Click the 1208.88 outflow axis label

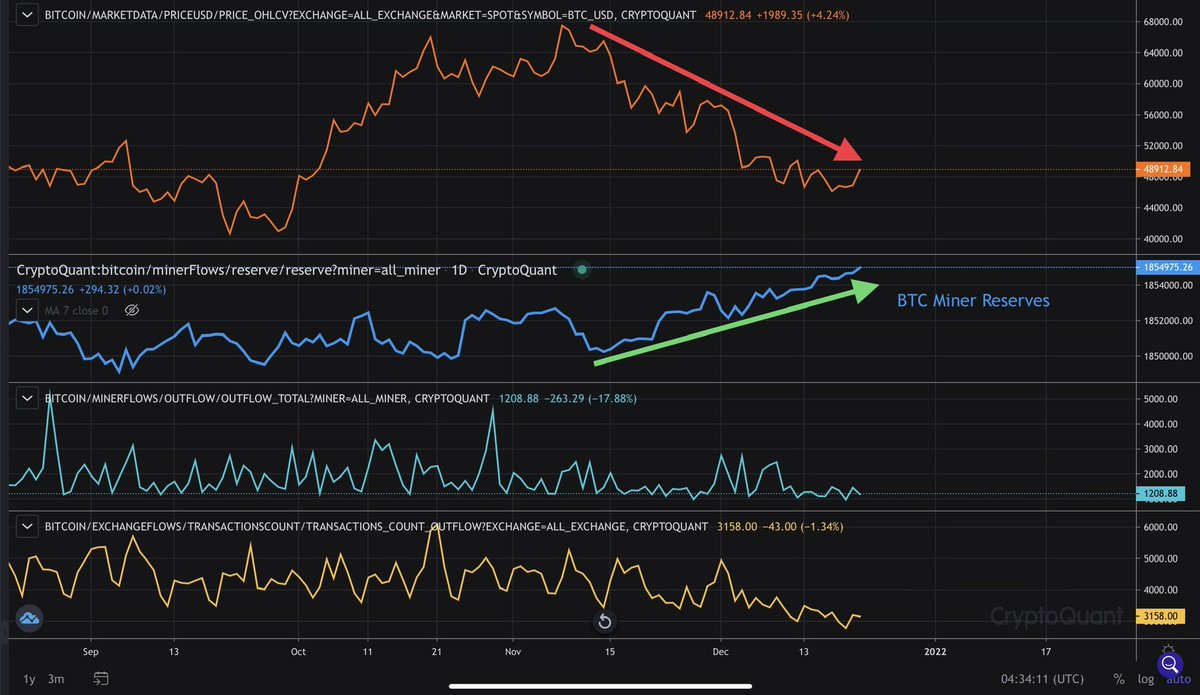click(x=1163, y=494)
